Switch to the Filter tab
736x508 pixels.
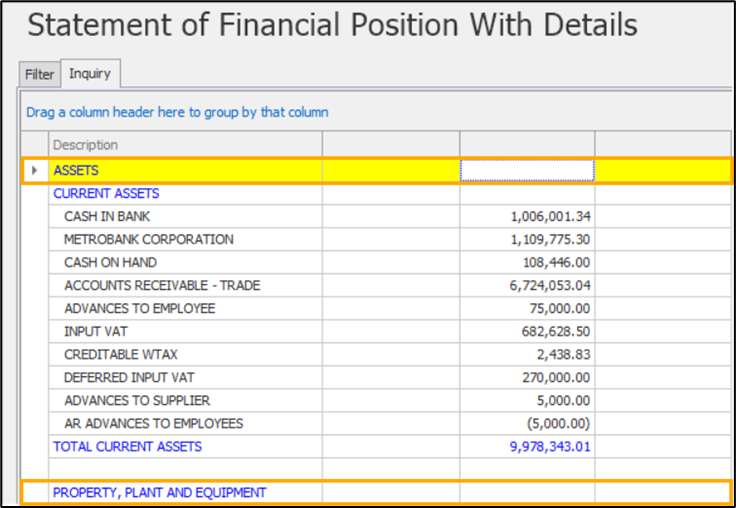point(39,74)
